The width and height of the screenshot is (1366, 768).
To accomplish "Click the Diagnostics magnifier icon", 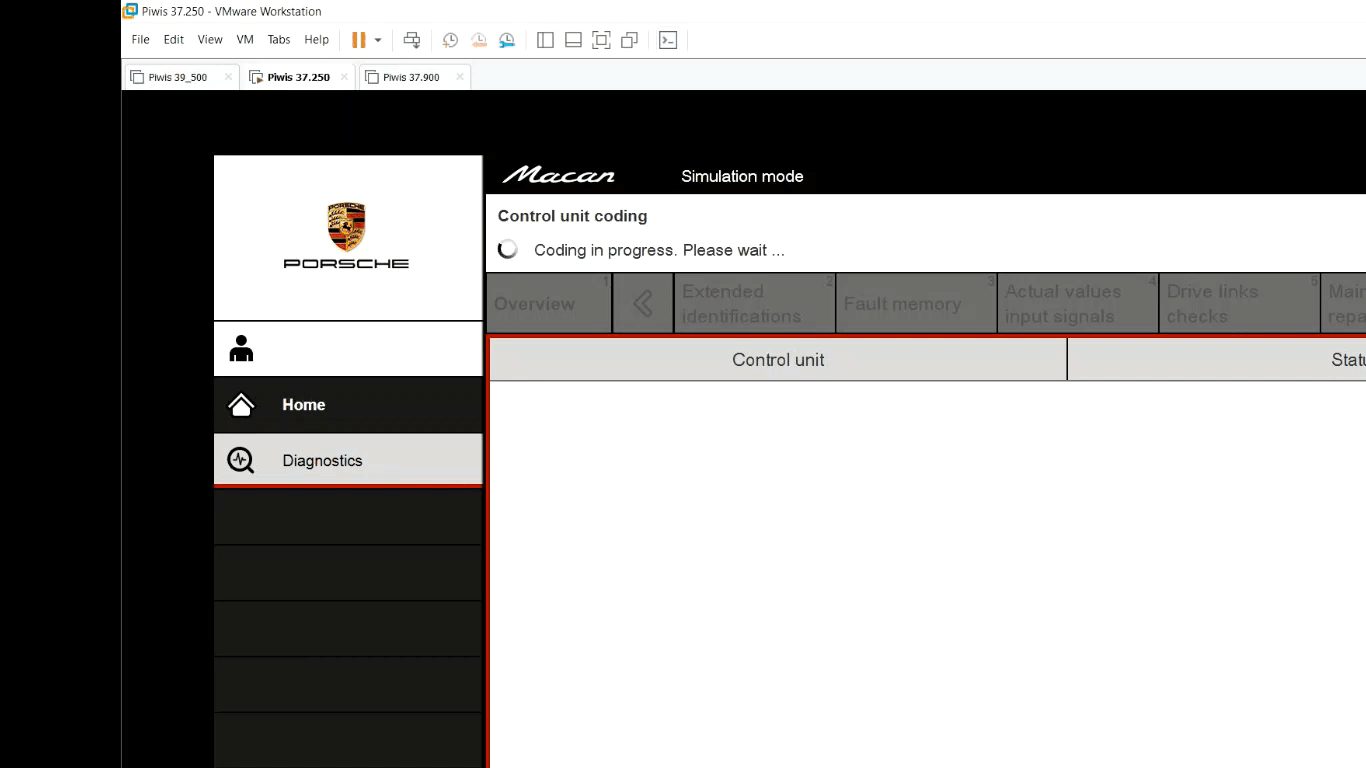I will (x=241, y=460).
